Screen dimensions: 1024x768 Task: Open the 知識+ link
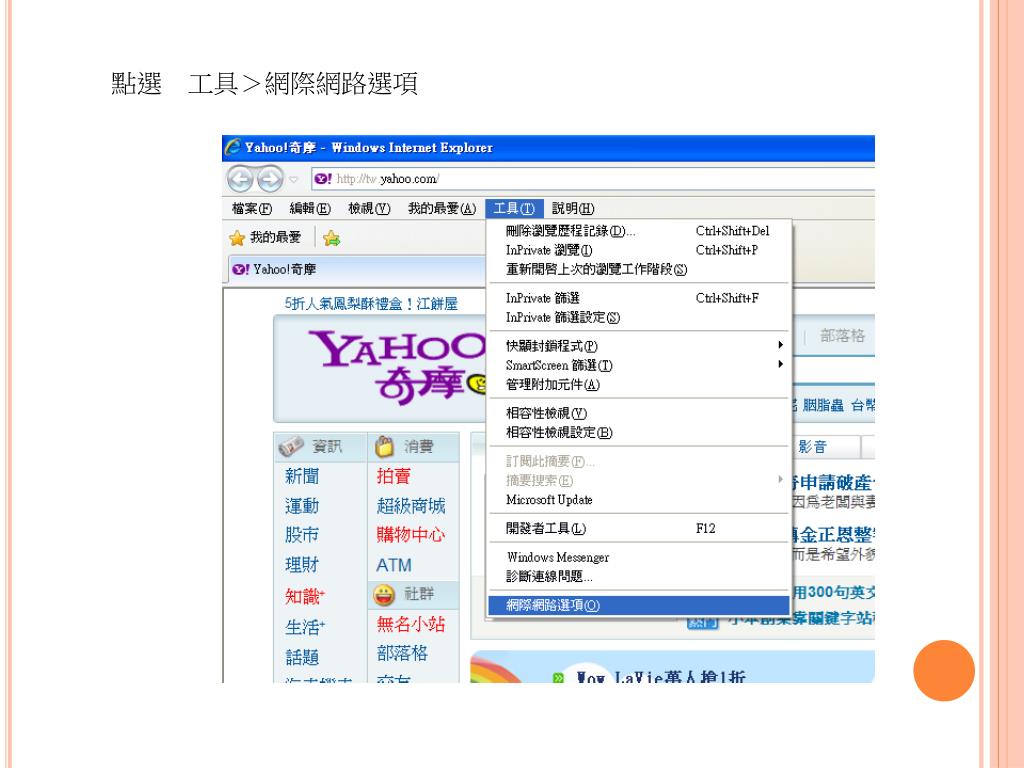[x=304, y=596]
